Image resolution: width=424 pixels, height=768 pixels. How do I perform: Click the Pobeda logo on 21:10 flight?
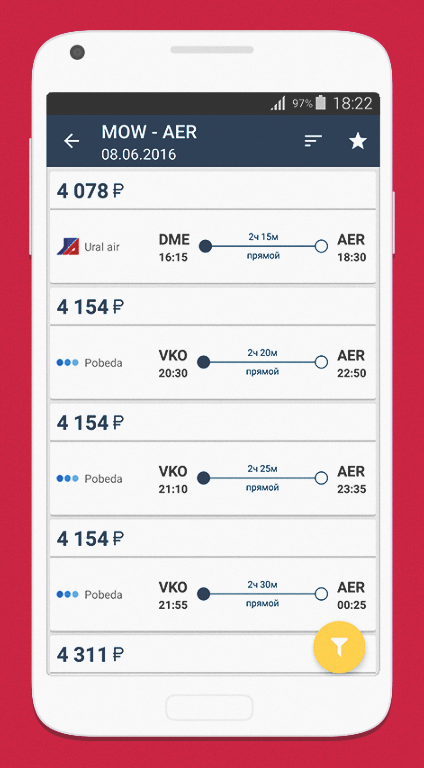[68, 478]
